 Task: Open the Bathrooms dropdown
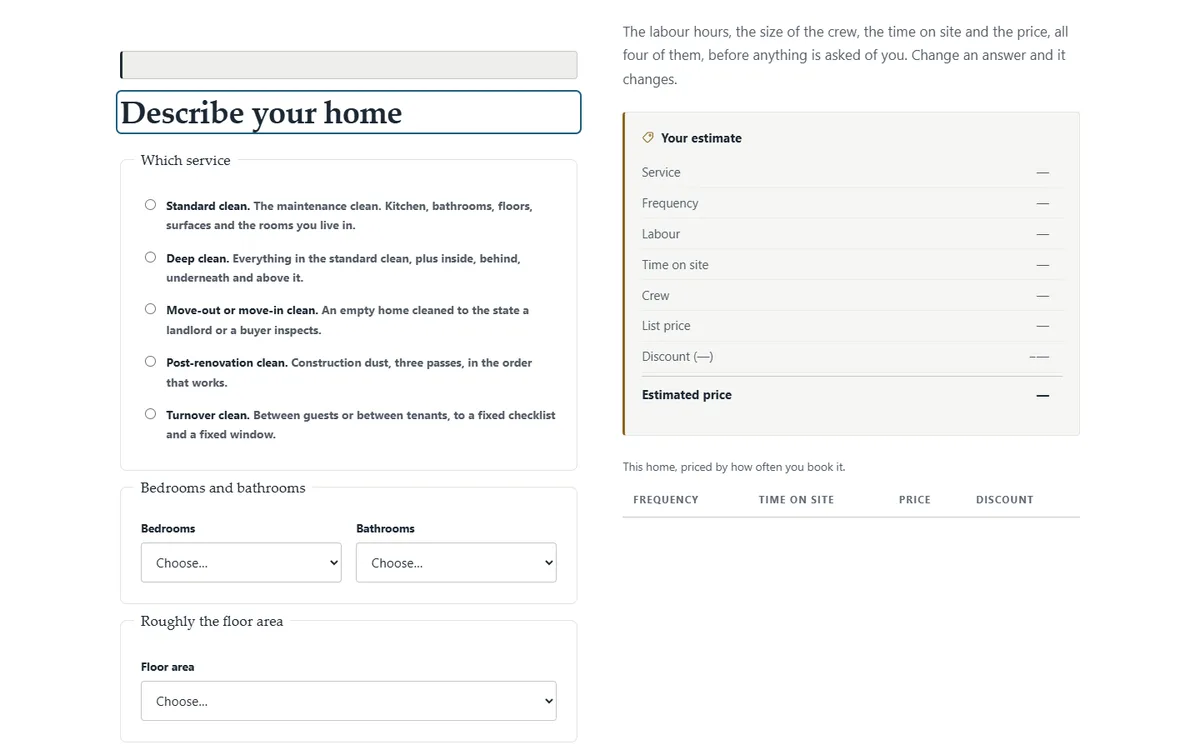[x=456, y=563]
